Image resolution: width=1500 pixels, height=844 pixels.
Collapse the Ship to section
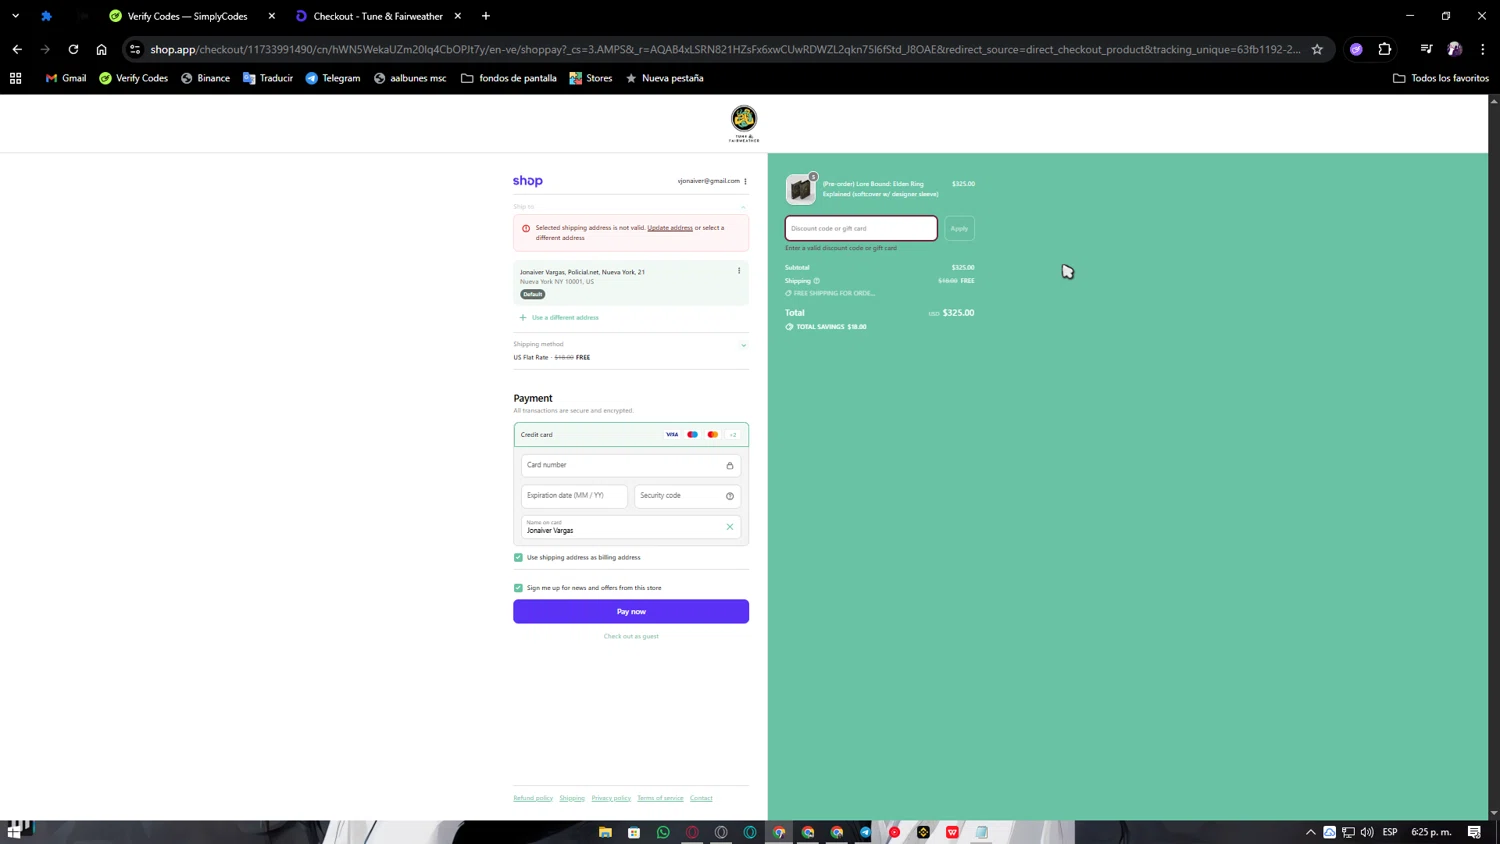(743, 207)
